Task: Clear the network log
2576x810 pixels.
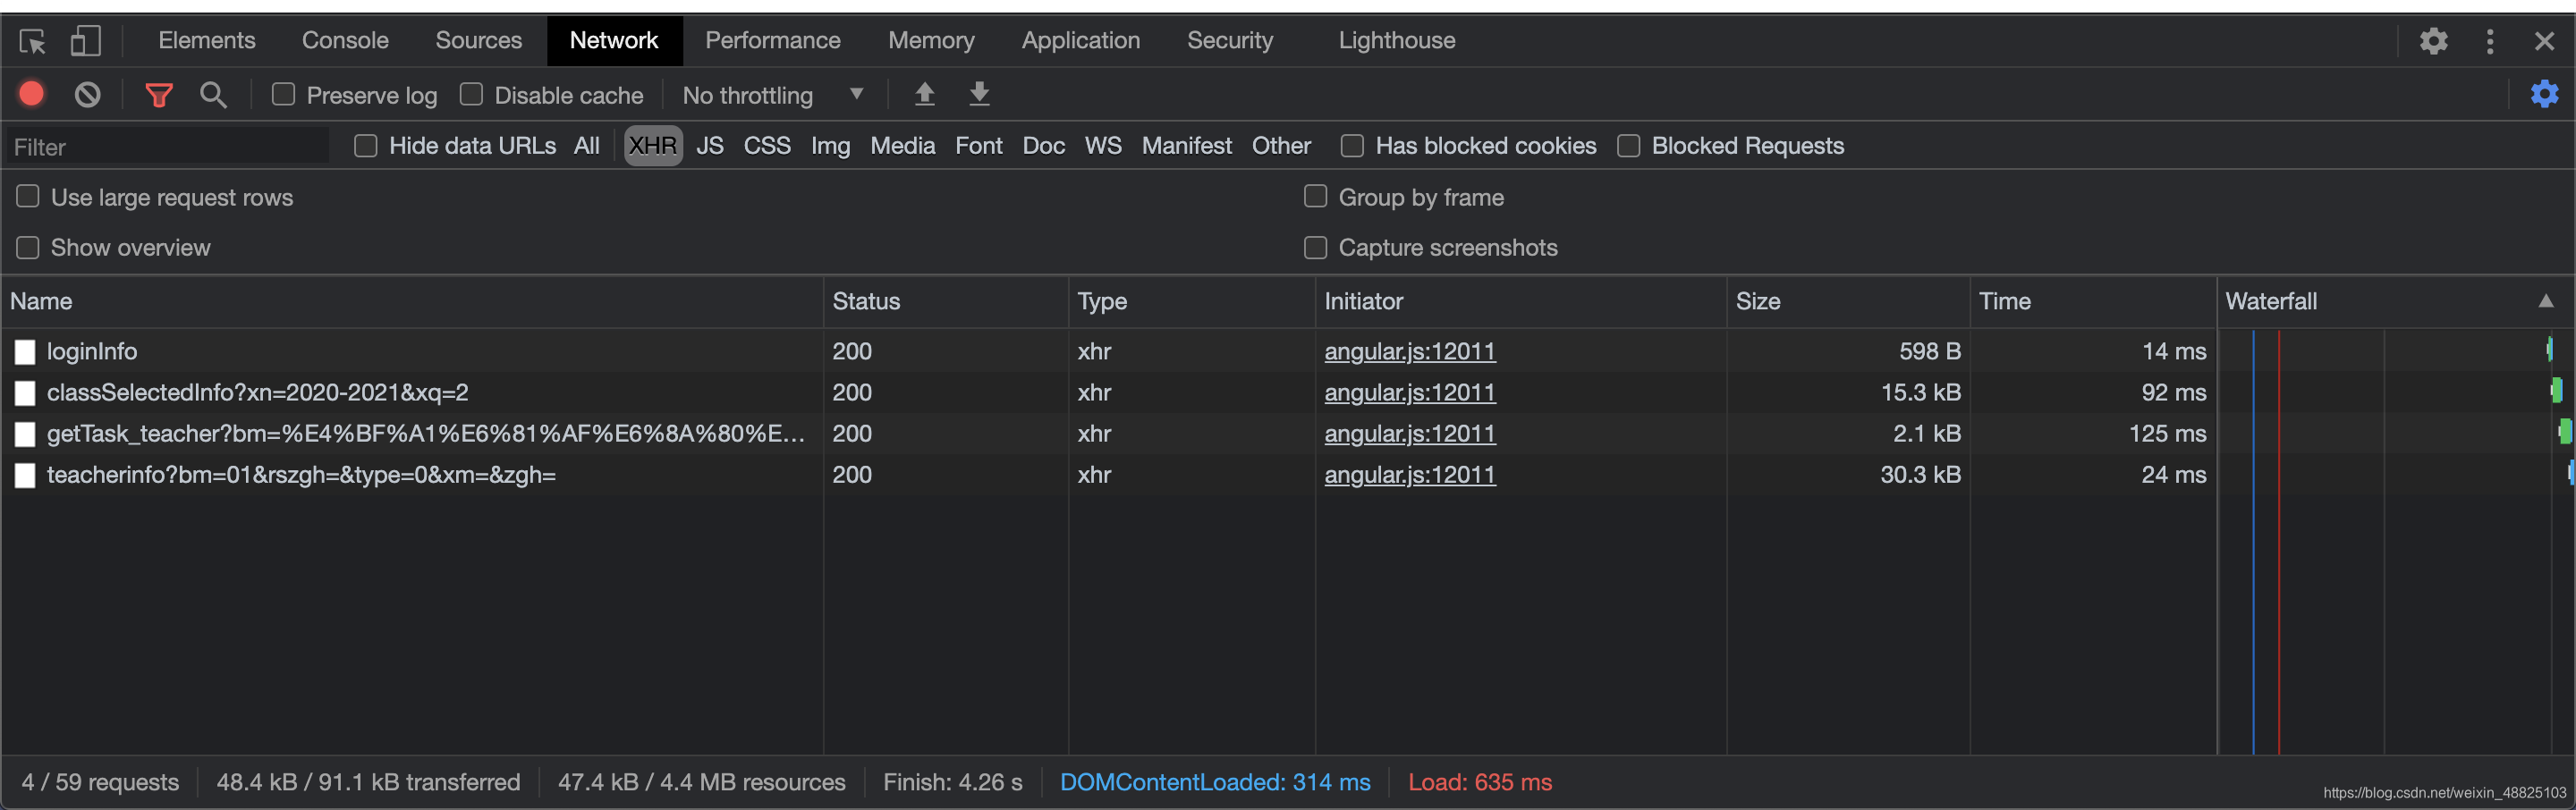Action: click(88, 95)
